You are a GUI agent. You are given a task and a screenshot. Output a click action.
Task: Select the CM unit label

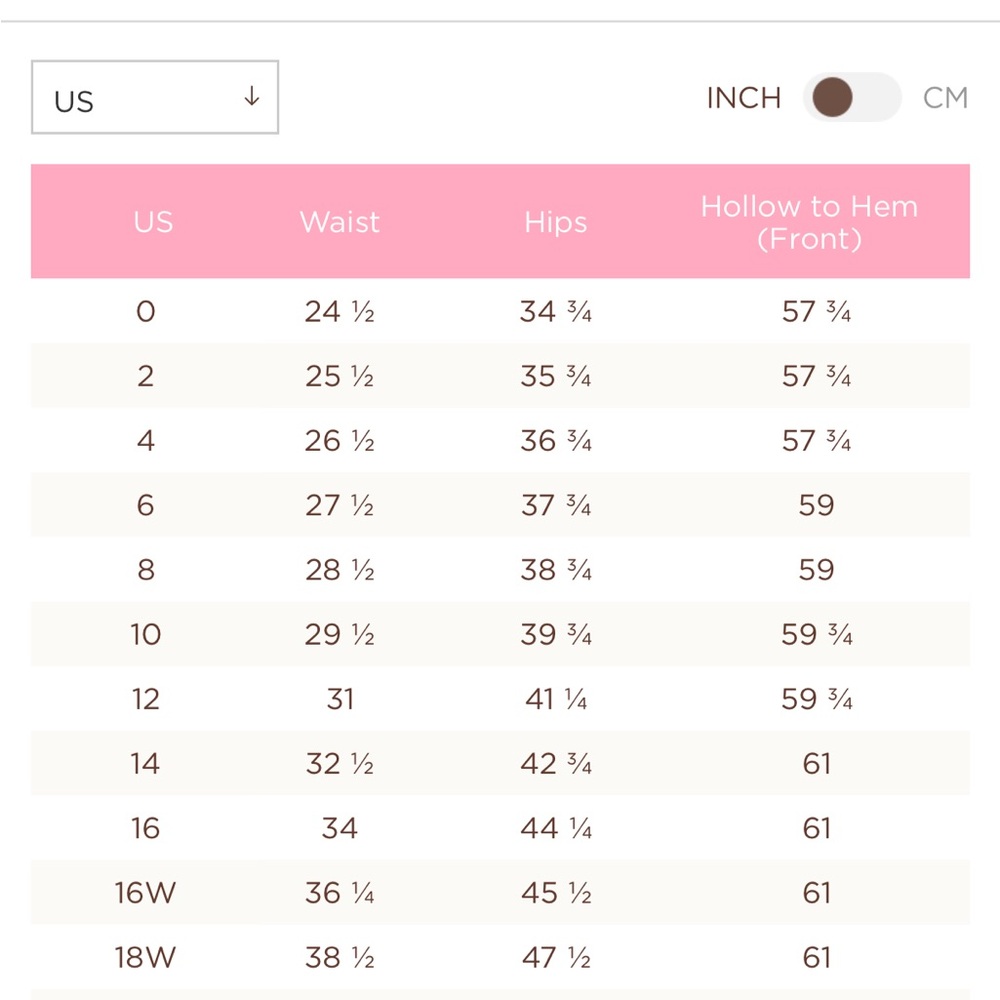945,98
